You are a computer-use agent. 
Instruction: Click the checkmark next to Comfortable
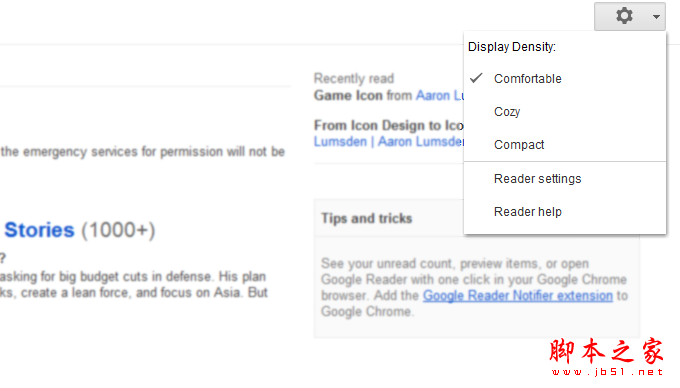point(476,78)
